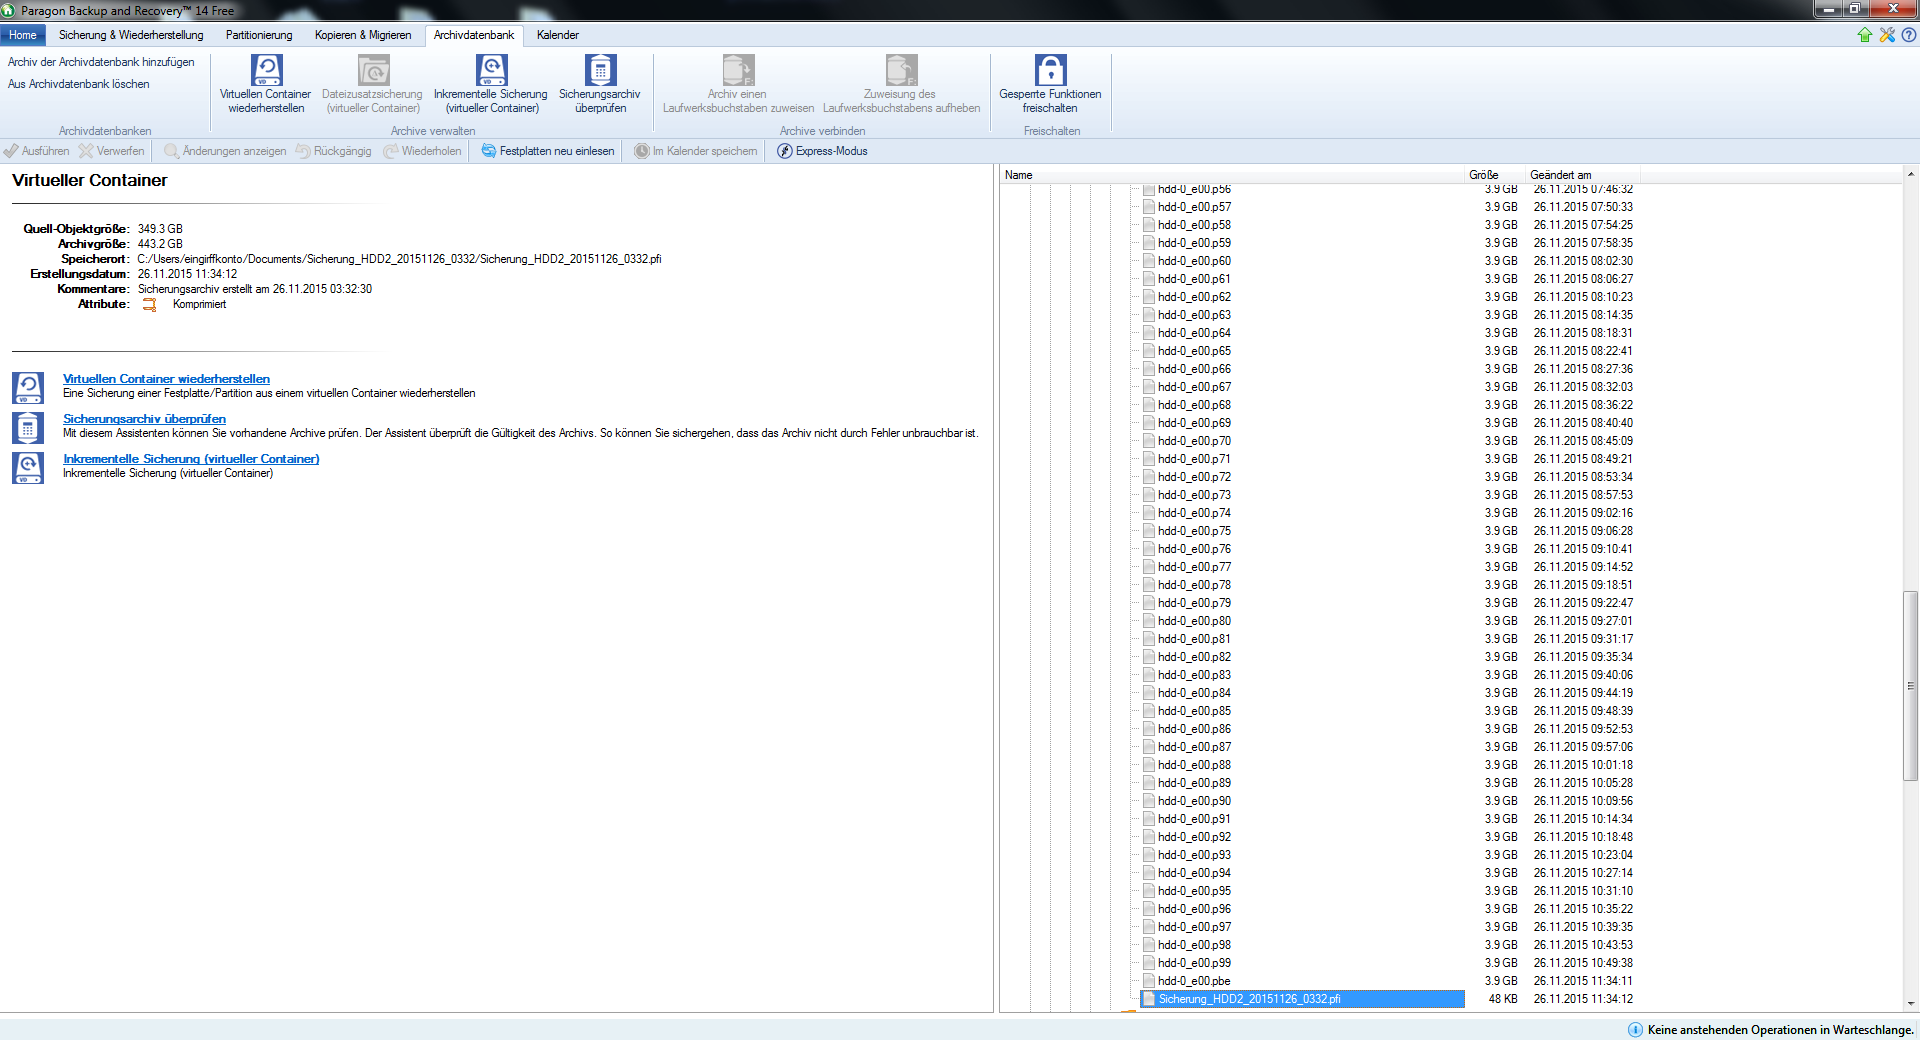The height and width of the screenshot is (1040, 1920).
Task: Click Virtuellen Container wiederherstellen ribbon icon
Action: coord(266,70)
